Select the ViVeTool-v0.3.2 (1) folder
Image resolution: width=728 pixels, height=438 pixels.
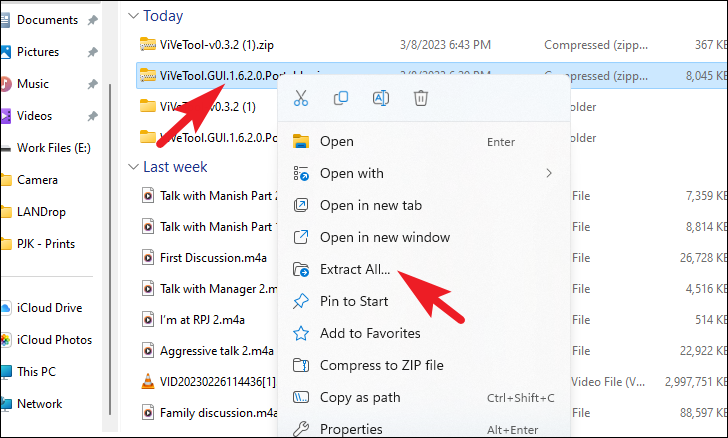point(208,107)
